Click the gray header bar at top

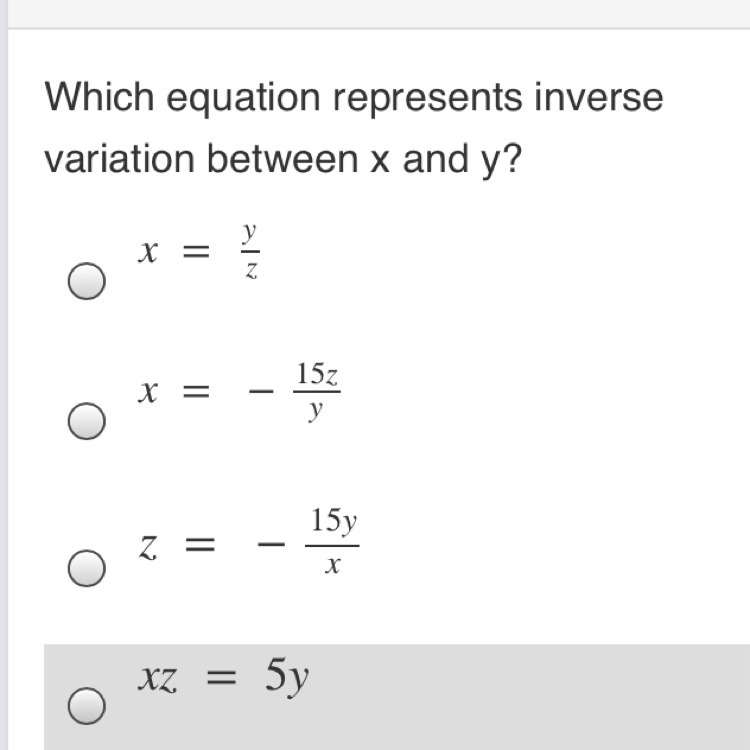point(375,12)
